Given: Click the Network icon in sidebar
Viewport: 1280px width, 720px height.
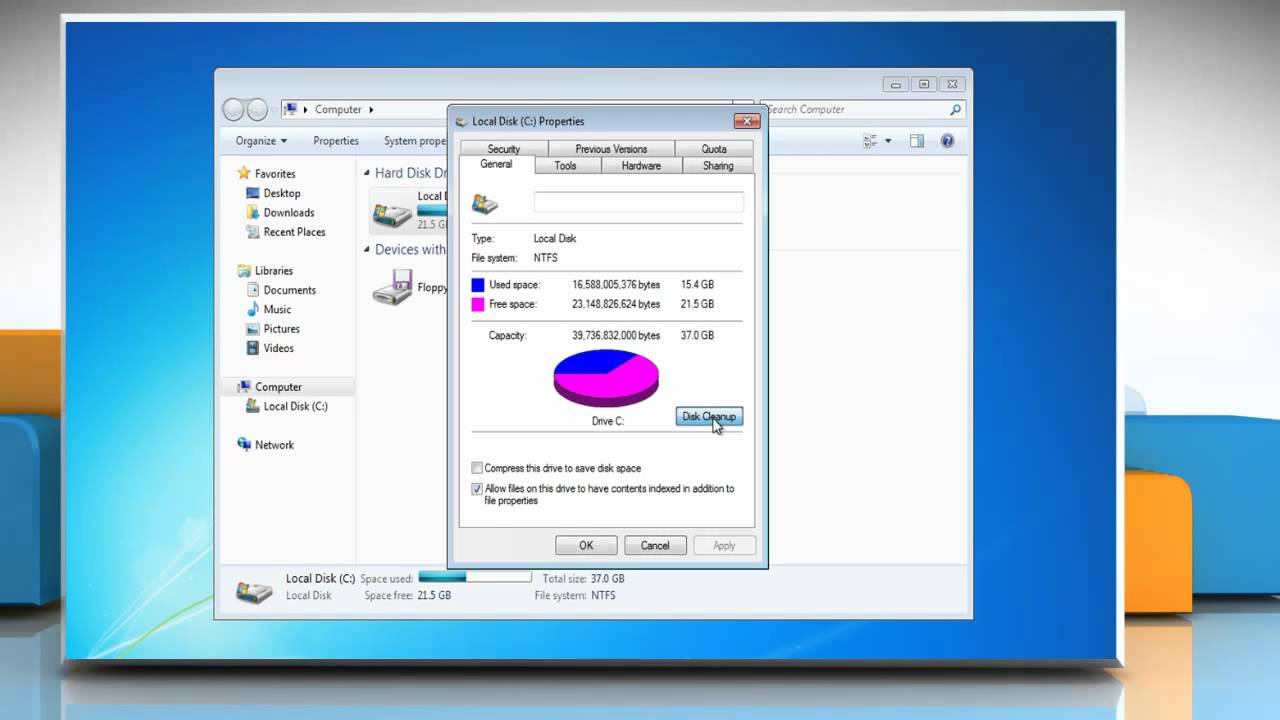Looking at the screenshot, I should point(244,445).
